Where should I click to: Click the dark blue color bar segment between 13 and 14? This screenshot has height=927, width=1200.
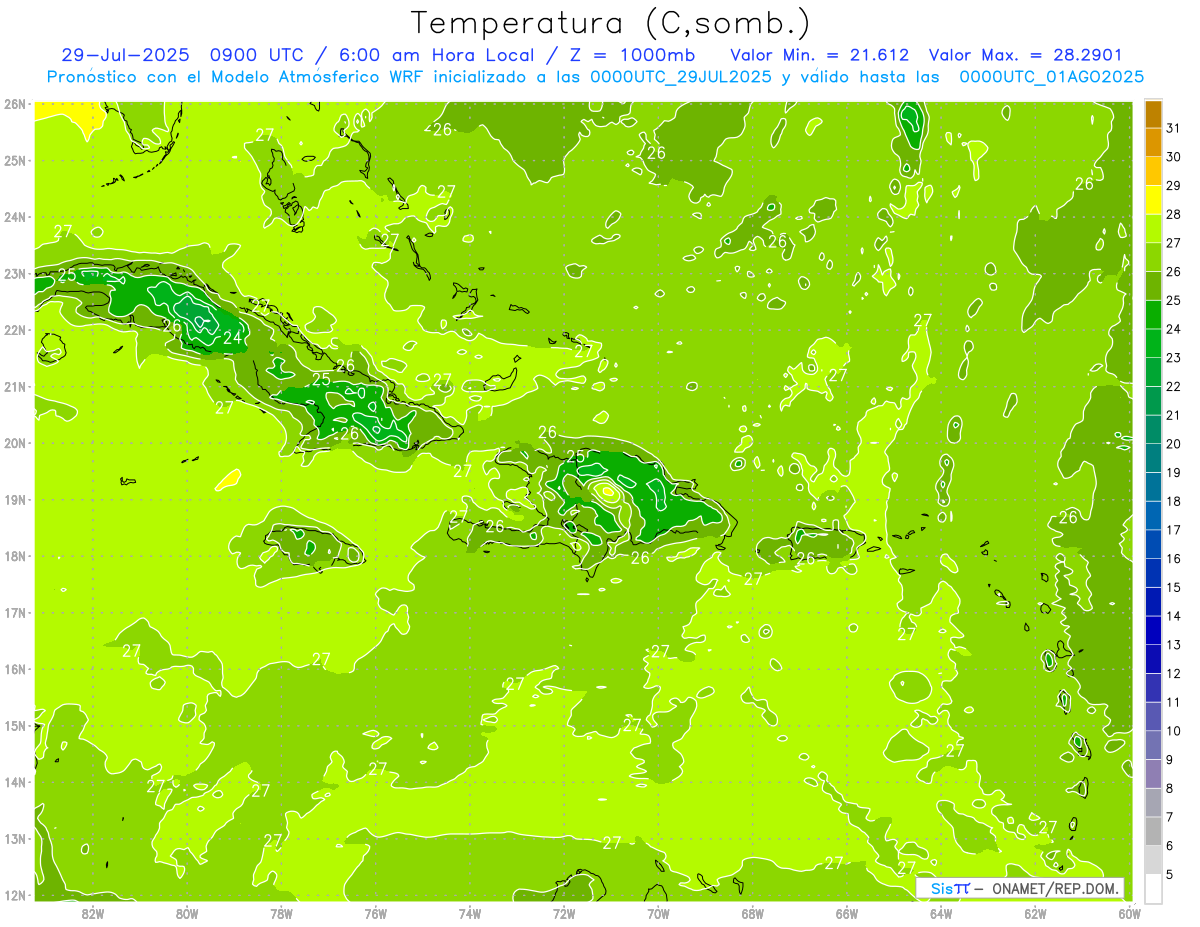[1153, 630]
